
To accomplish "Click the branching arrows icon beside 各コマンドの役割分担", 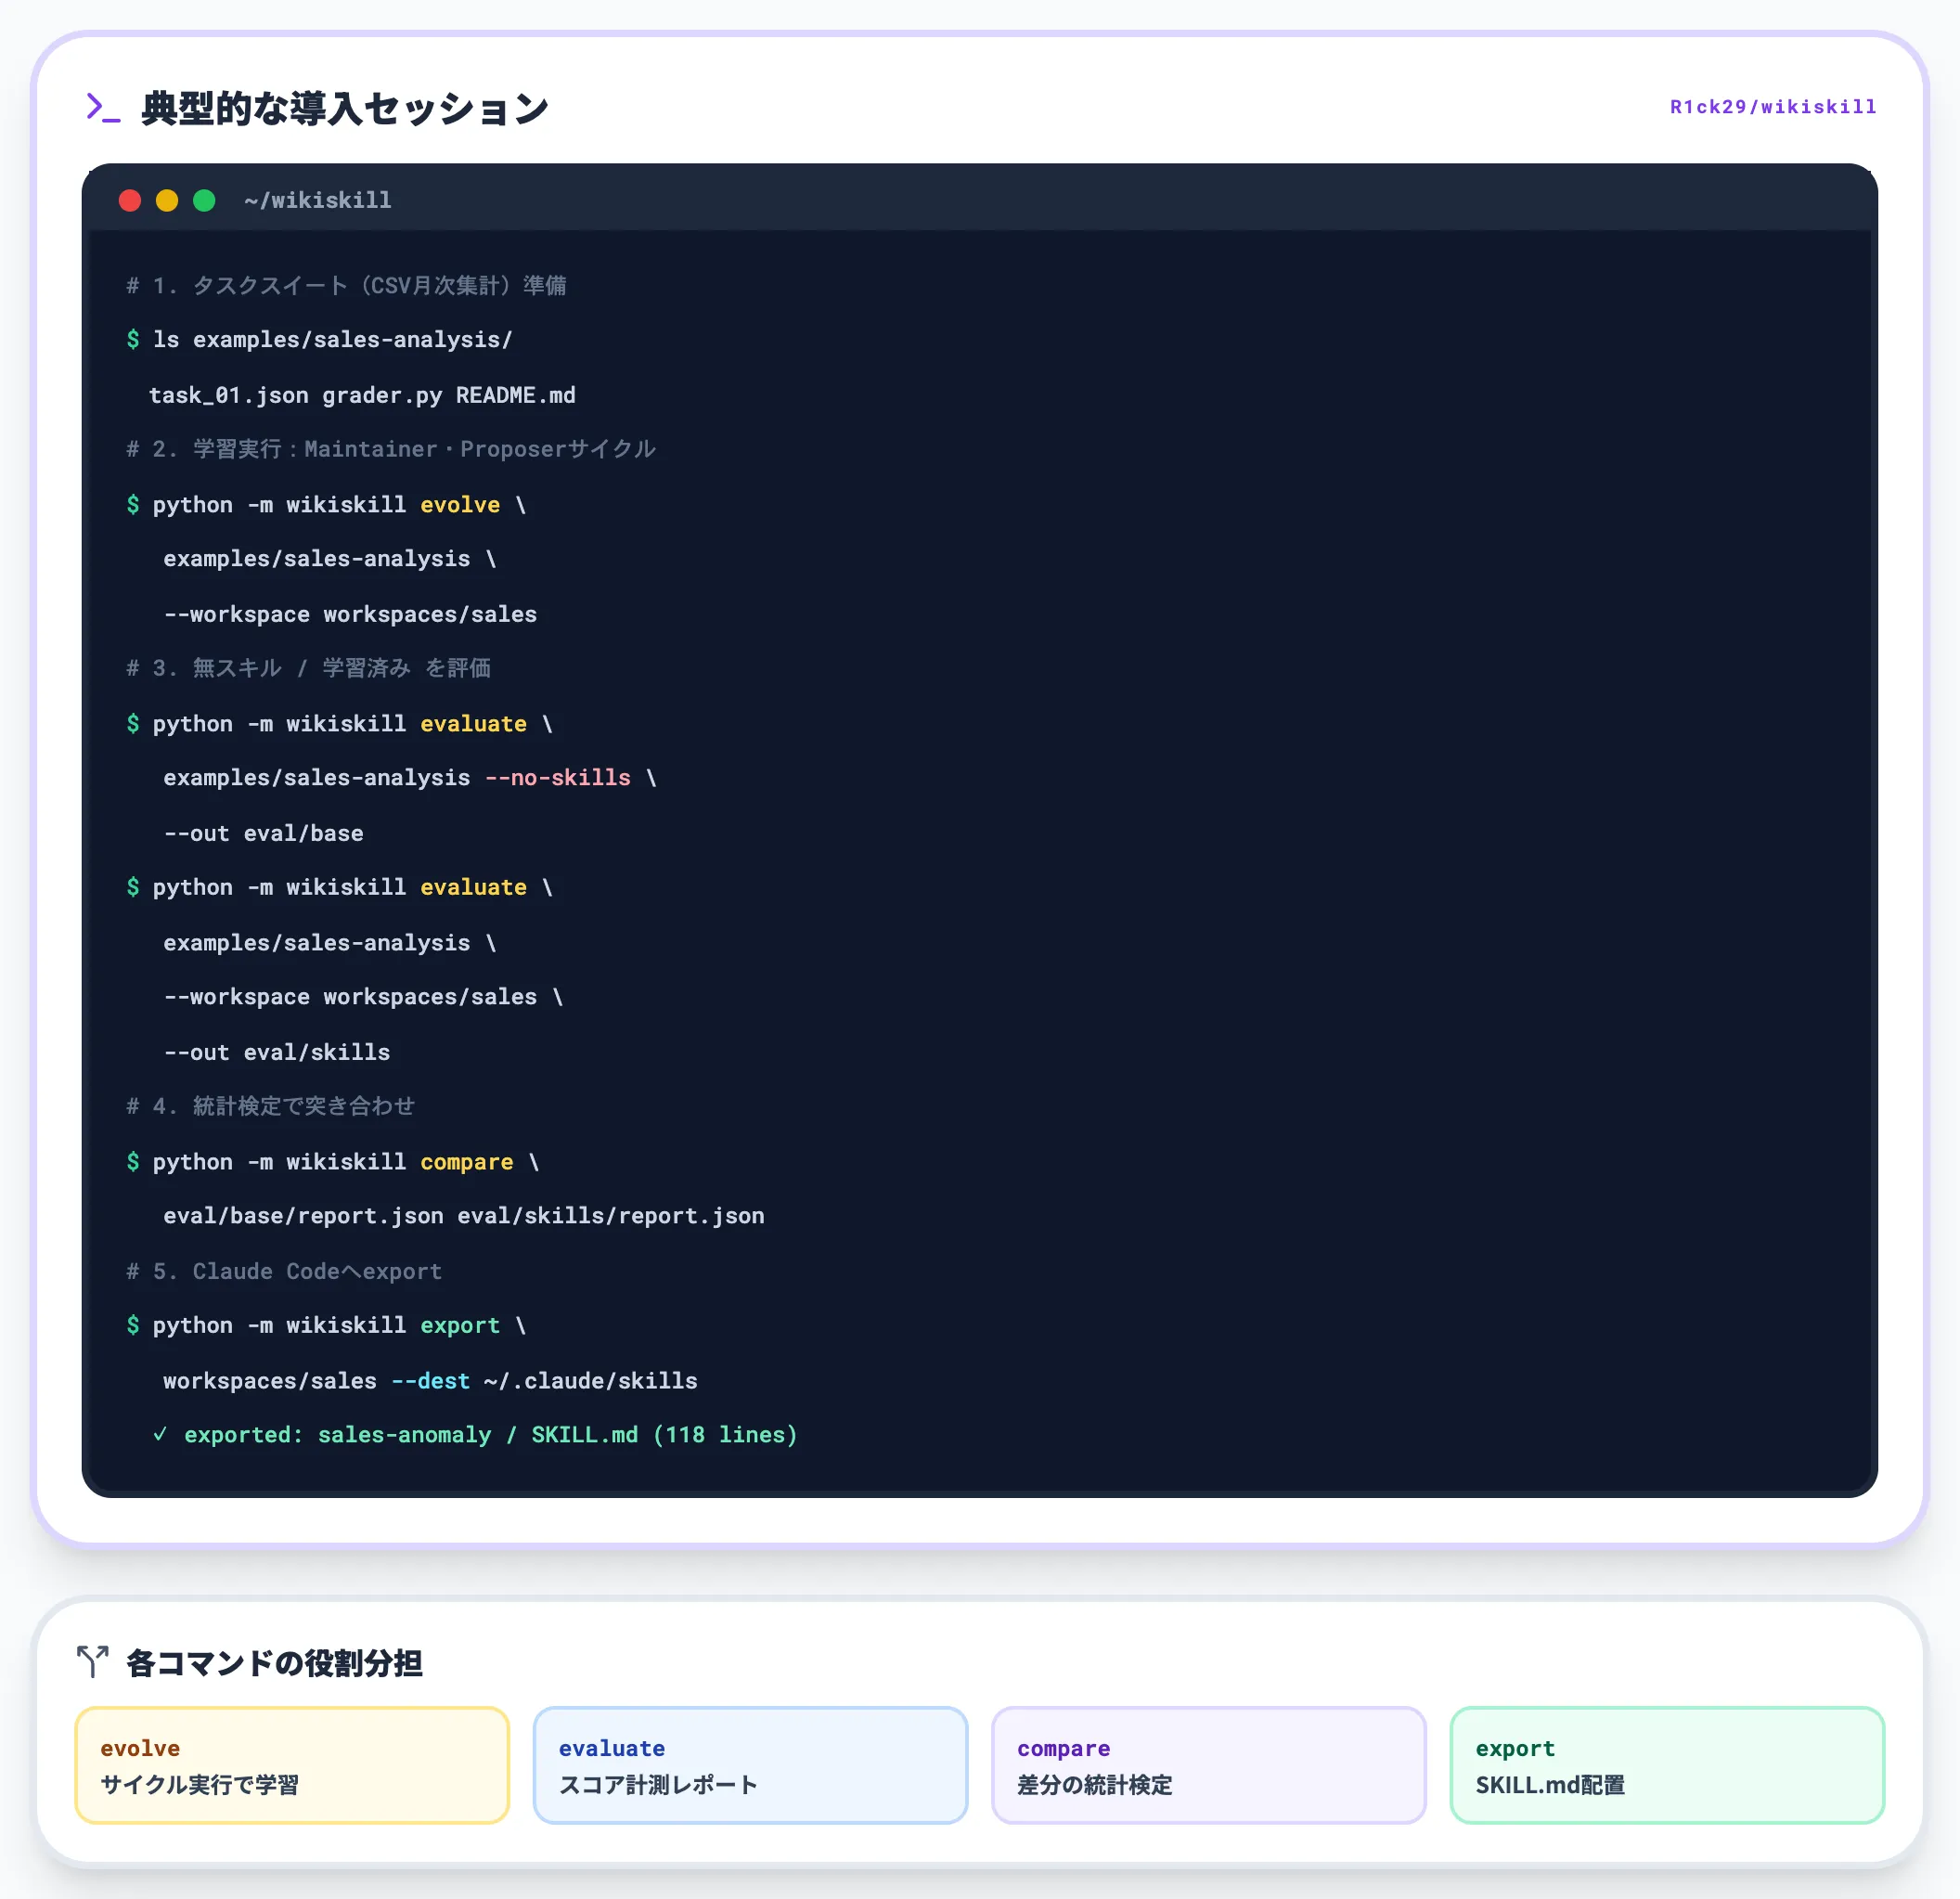I will (92, 1661).
